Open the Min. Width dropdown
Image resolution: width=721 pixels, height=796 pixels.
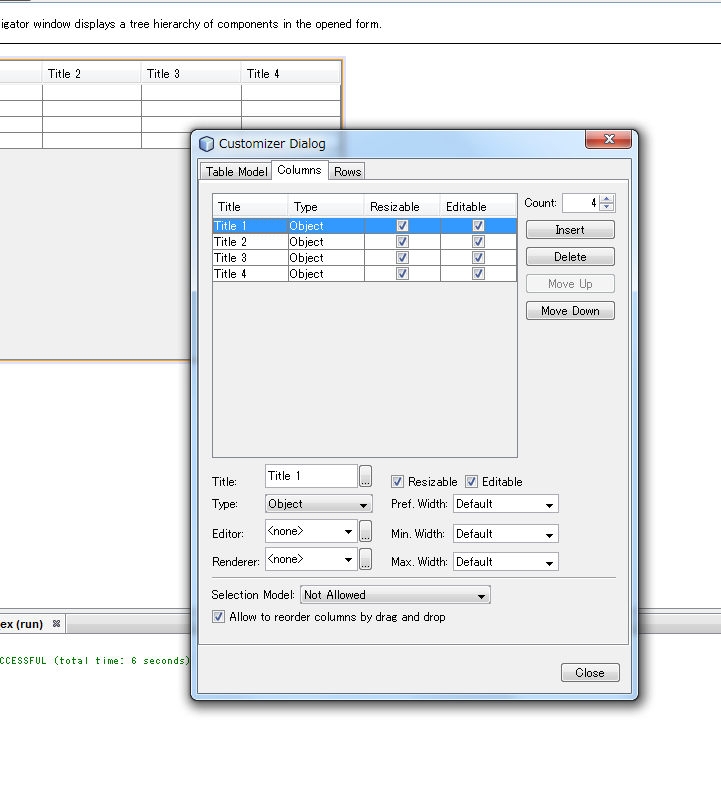tap(506, 534)
